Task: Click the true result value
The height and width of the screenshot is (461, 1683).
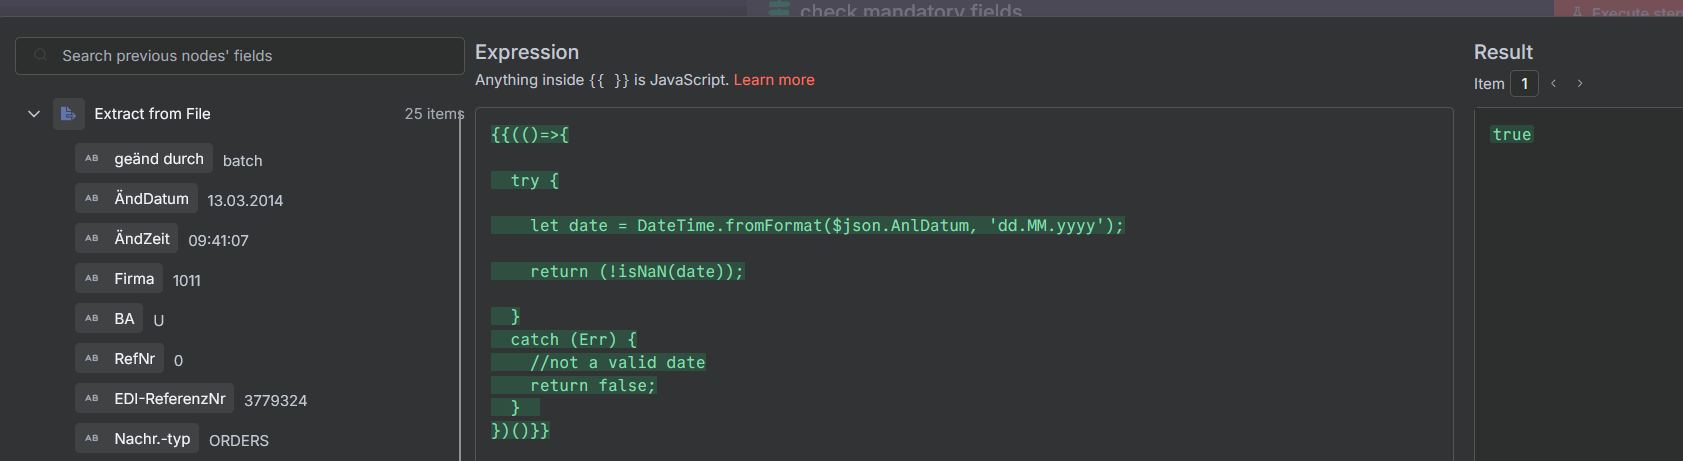Action: pos(1511,135)
